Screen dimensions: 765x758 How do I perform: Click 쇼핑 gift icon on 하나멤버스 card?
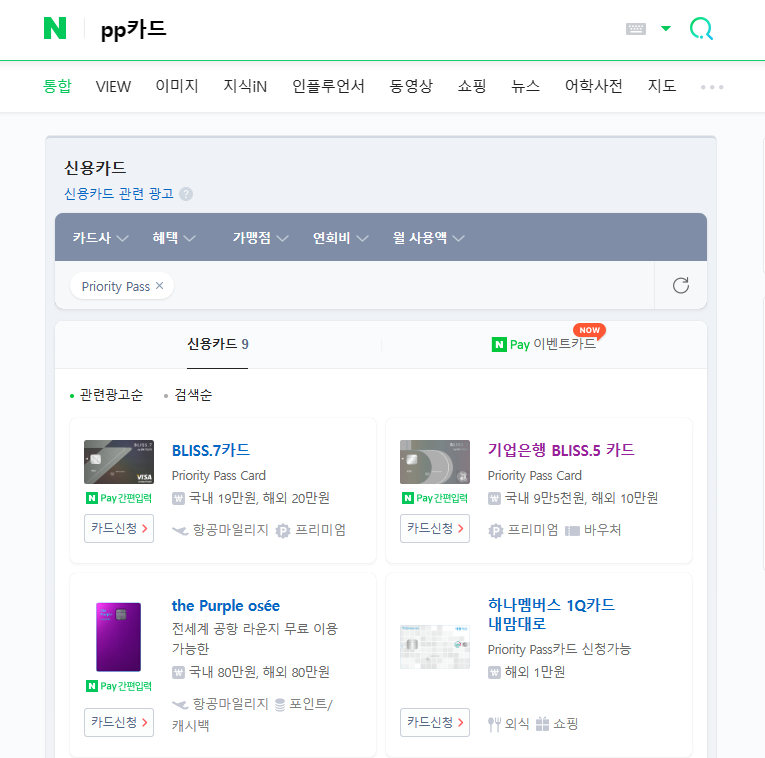[x=542, y=724]
